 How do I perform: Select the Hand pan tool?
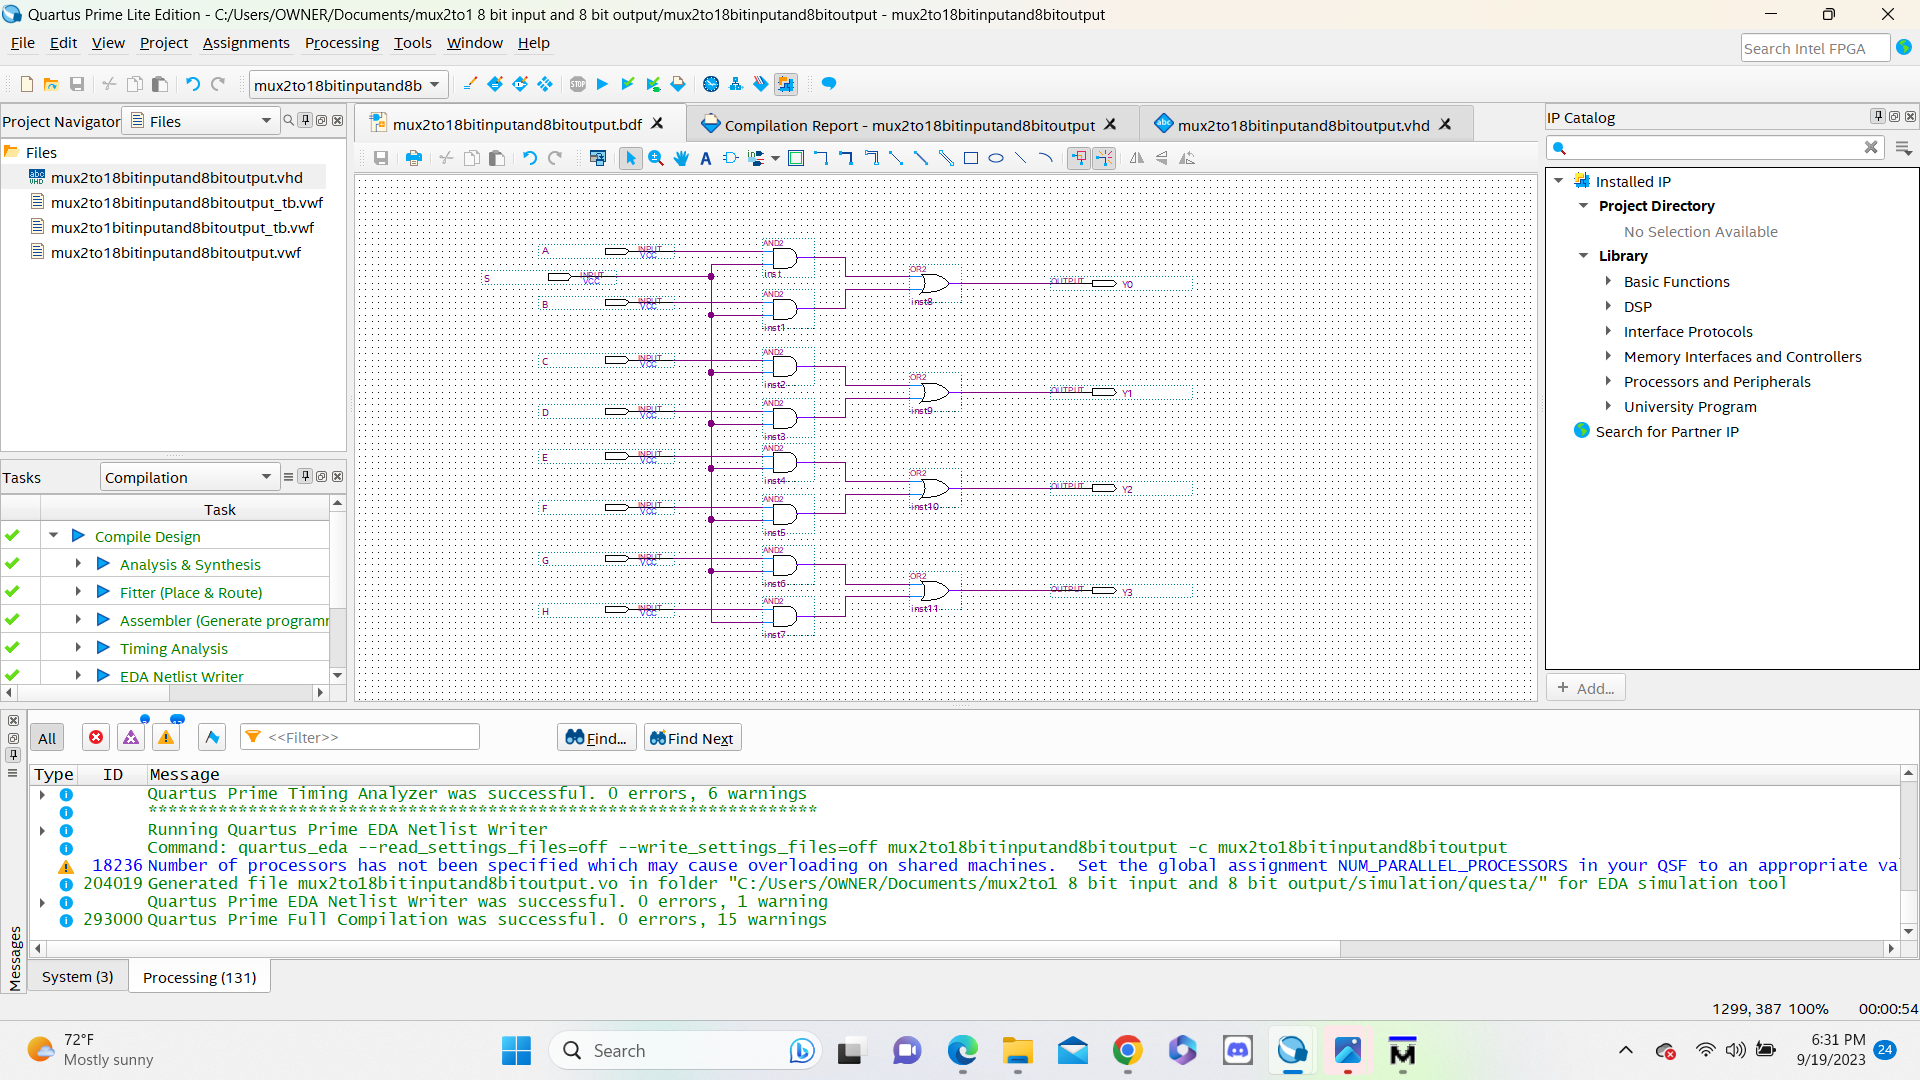(681, 158)
